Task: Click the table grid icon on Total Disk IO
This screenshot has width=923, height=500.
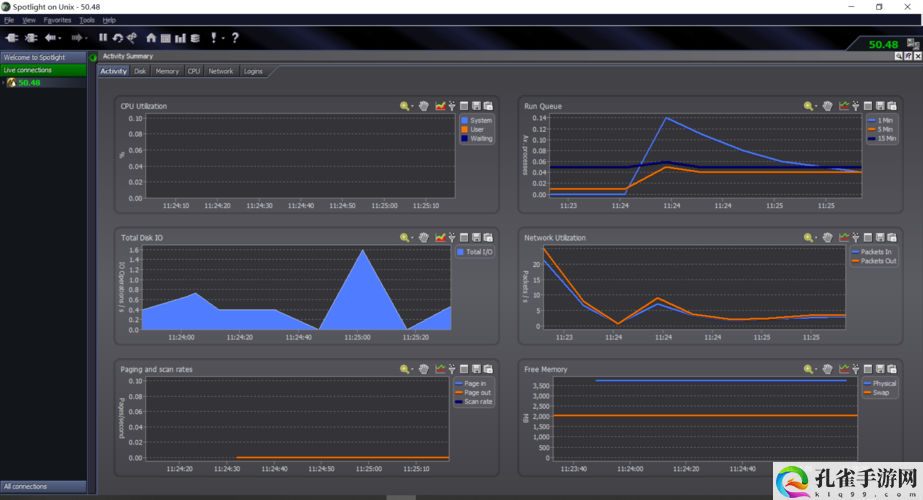Action: click(464, 237)
